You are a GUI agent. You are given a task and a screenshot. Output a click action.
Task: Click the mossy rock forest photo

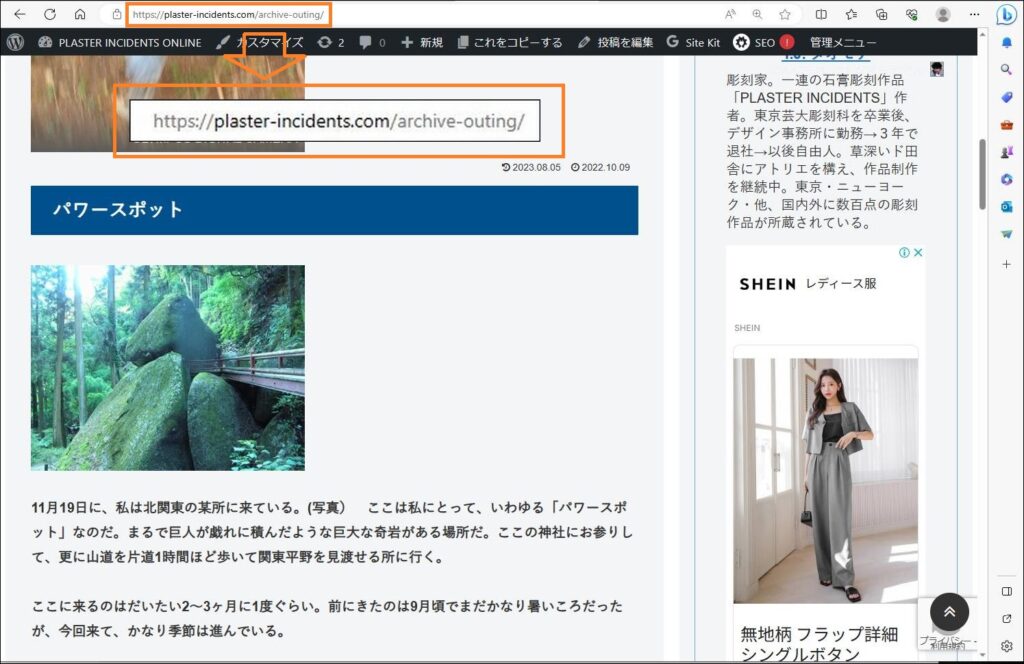168,368
